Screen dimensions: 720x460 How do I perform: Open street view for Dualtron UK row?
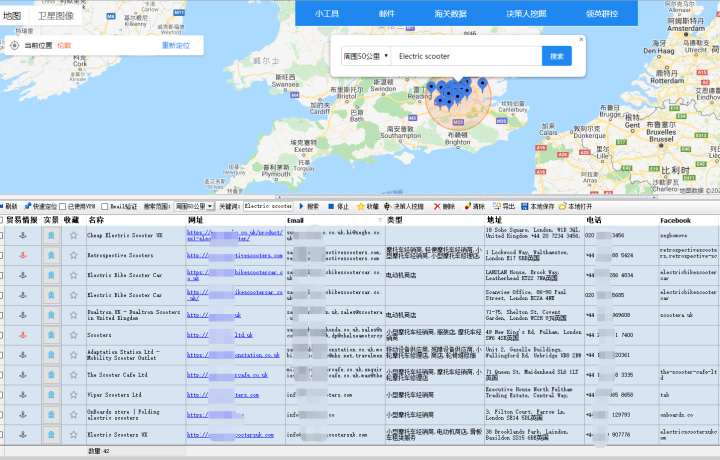click(51, 315)
